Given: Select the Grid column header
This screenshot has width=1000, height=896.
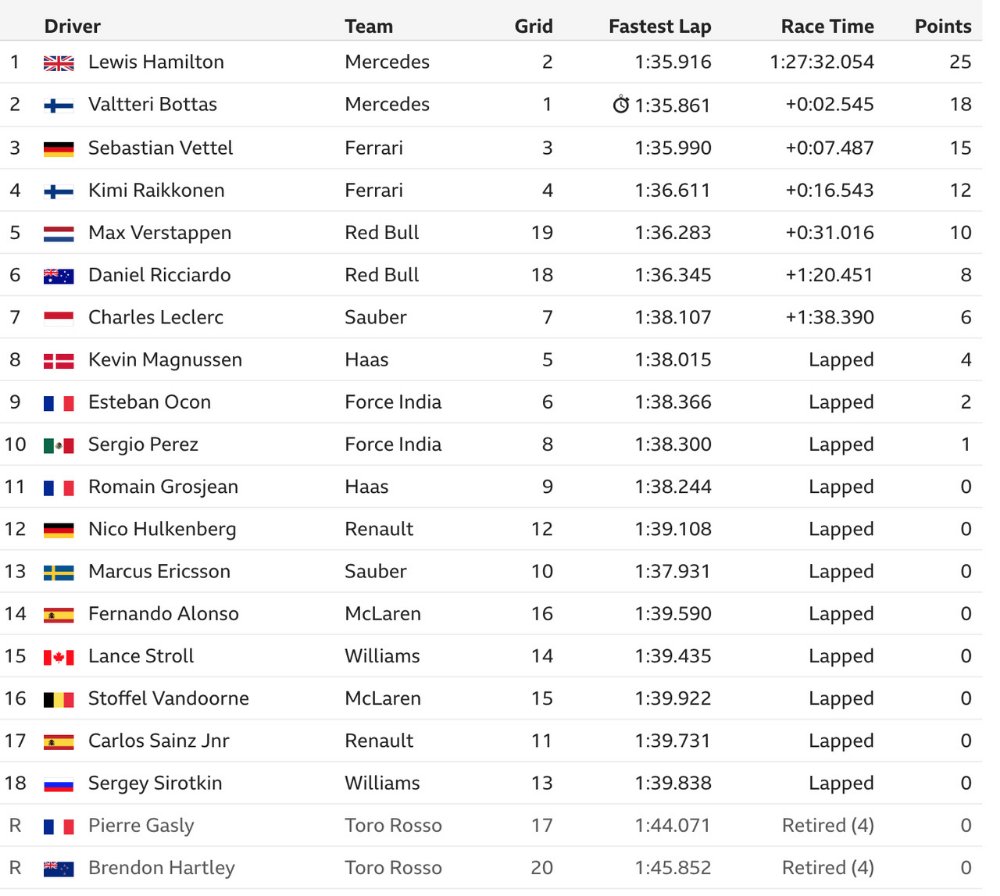Looking at the screenshot, I should point(534,26).
